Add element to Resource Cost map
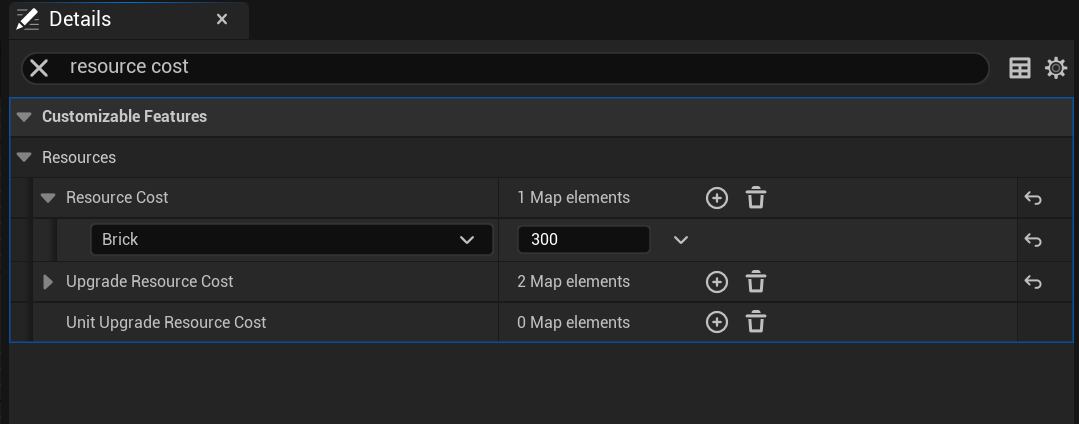1079x424 pixels. [x=716, y=198]
